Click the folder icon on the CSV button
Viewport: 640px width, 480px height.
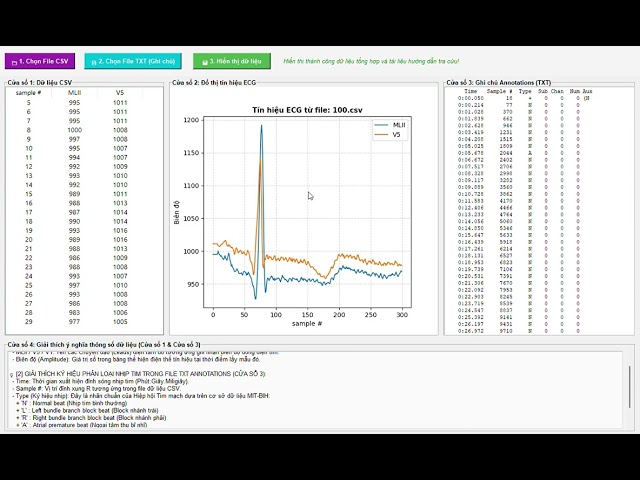point(14,62)
